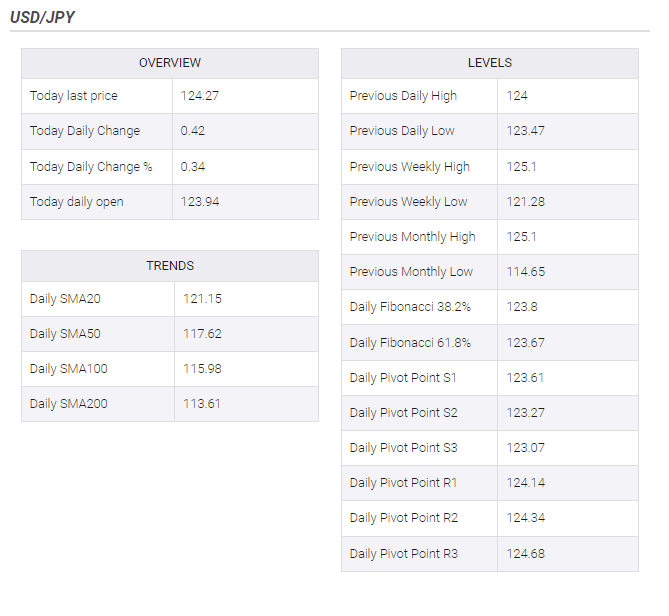
Task: Click the Daily Pivot Point S2 label
Action: (x=404, y=413)
